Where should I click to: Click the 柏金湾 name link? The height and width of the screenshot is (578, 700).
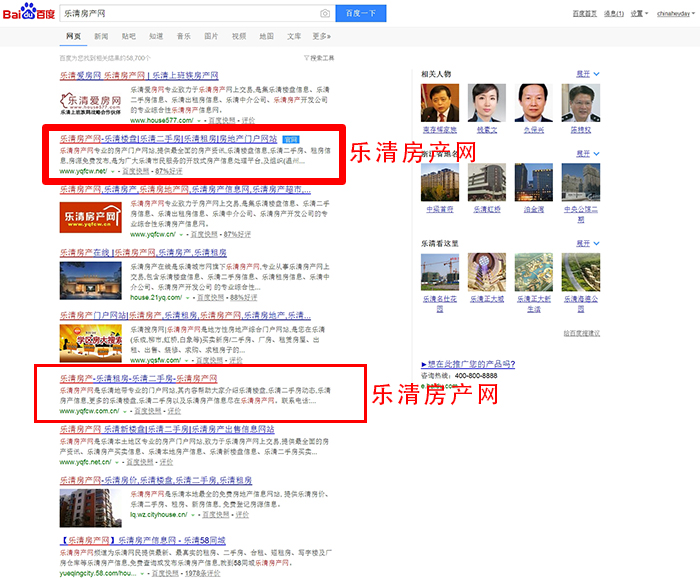(x=533, y=209)
